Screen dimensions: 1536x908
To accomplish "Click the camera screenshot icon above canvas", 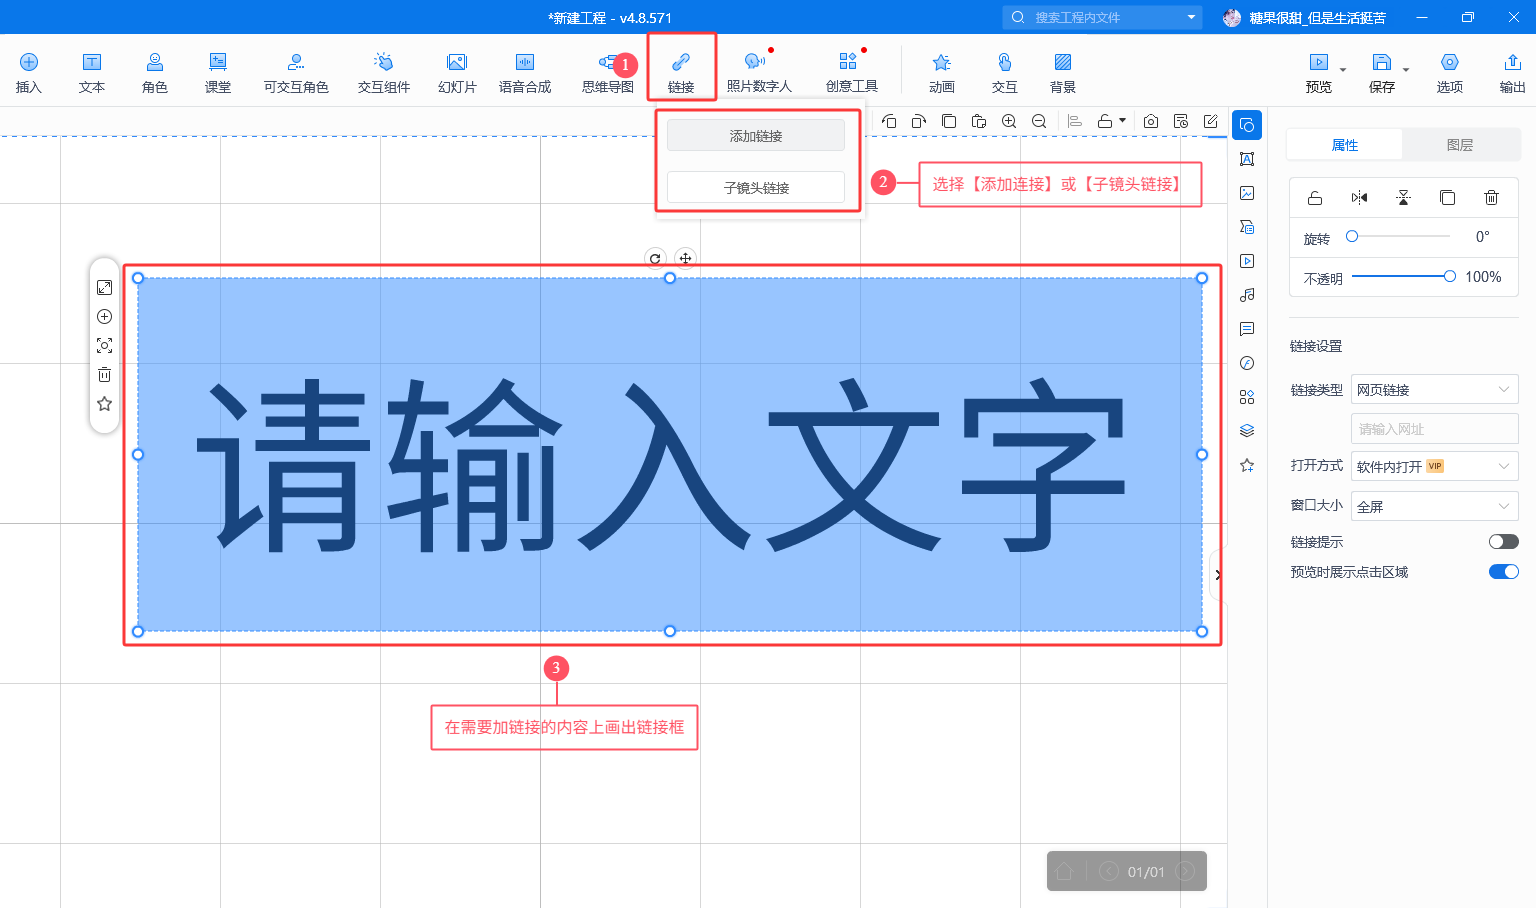I will pyautogui.click(x=1151, y=121).
